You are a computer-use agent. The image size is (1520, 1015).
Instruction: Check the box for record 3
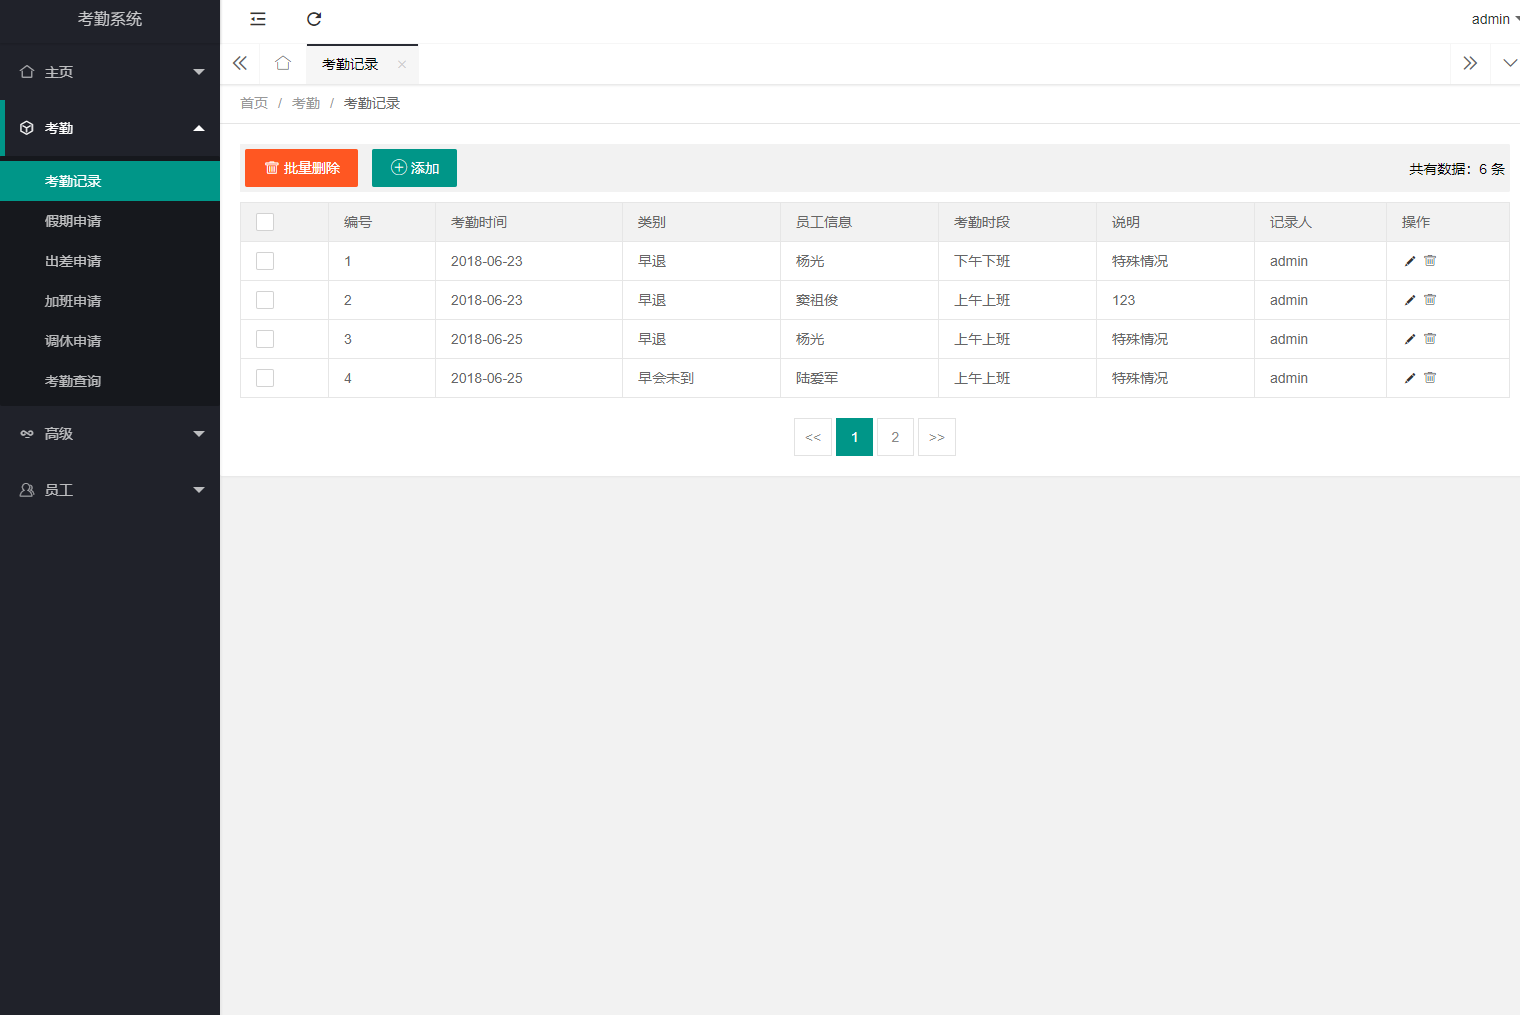pos(265,339)
